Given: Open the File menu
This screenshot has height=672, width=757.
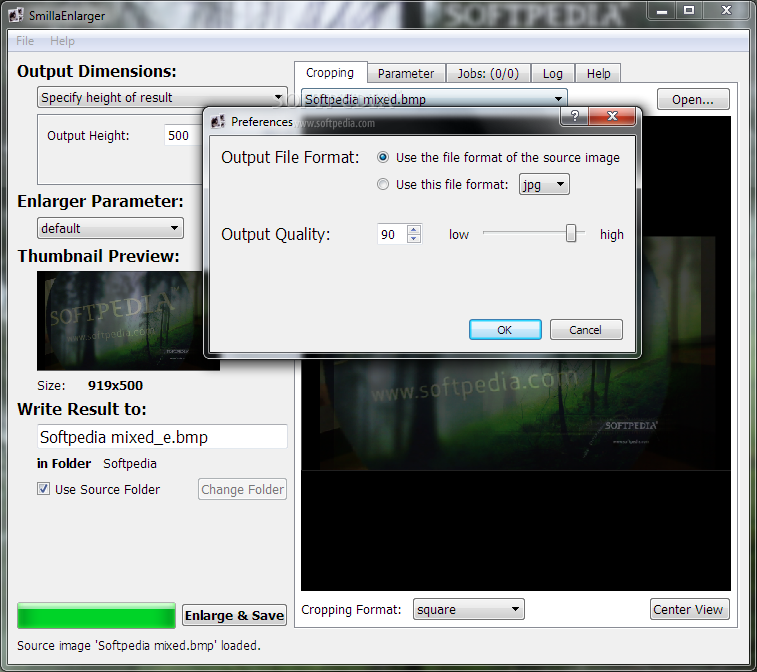Looking at the screenshot, I should [25, 41].
